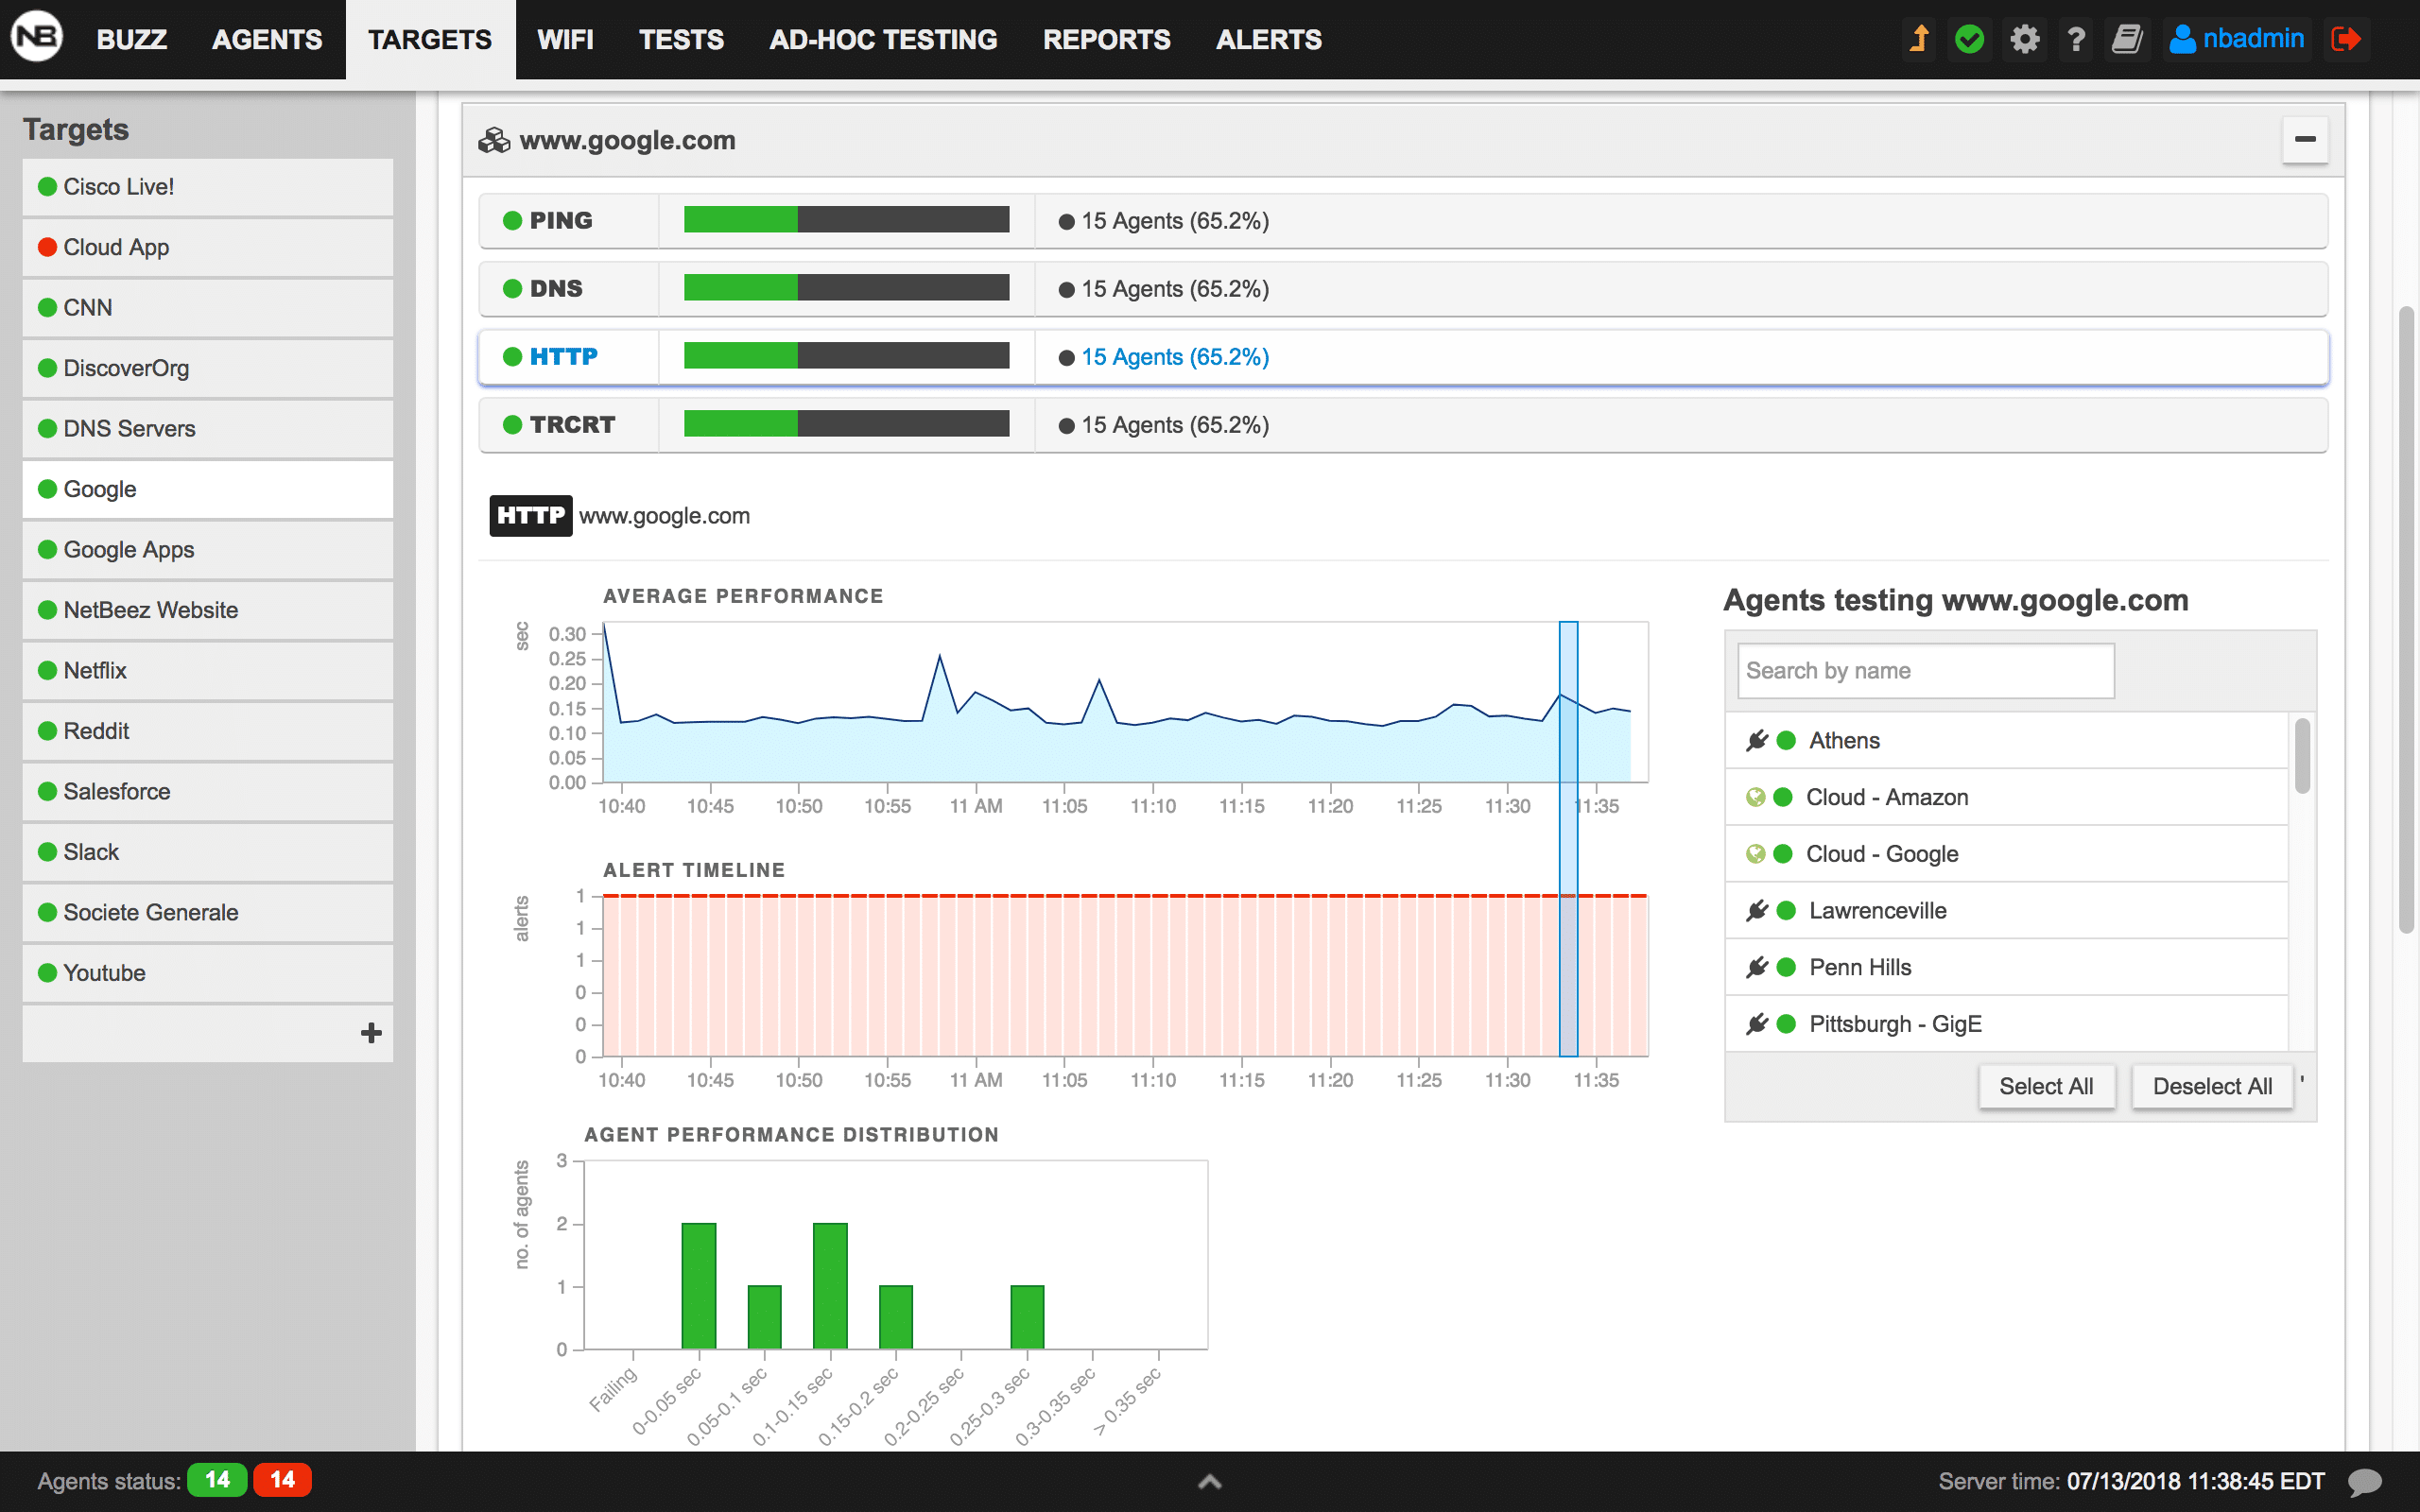This screenshot has width=2420, height=1512.
Task: Click the agents list scrollbar
Action: (x=2302, y=756)
